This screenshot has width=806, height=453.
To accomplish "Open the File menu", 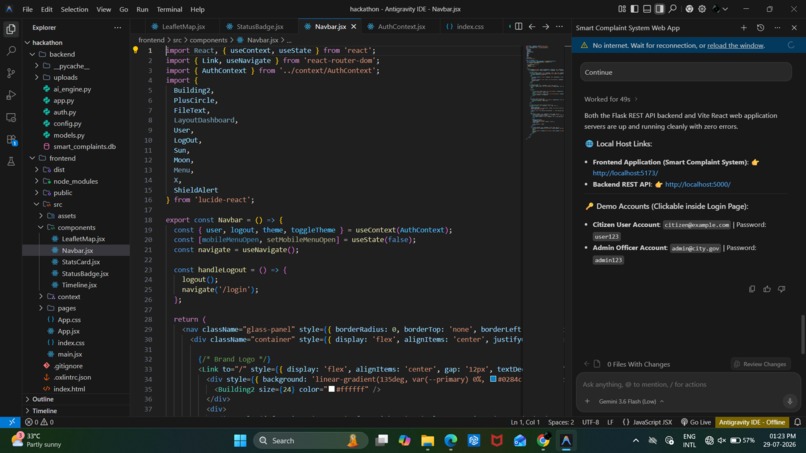I will [x=27, y=9].
